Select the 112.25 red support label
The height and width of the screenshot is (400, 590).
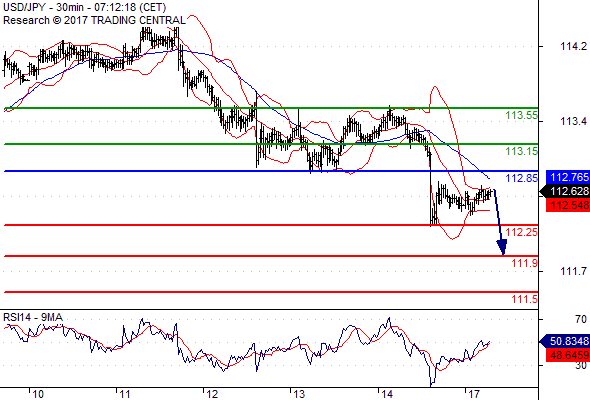click(522, 232)
